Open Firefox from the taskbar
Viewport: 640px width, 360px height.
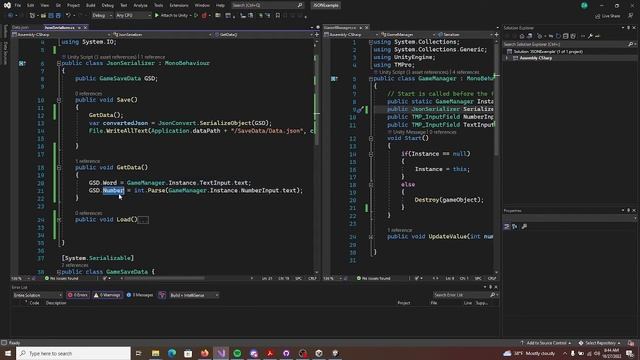point(204,353)
